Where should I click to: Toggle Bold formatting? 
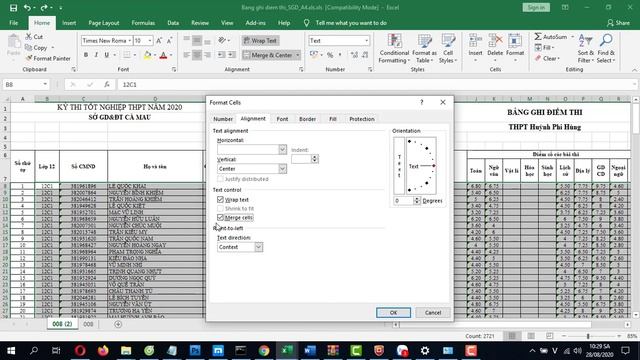click(86, 55)
